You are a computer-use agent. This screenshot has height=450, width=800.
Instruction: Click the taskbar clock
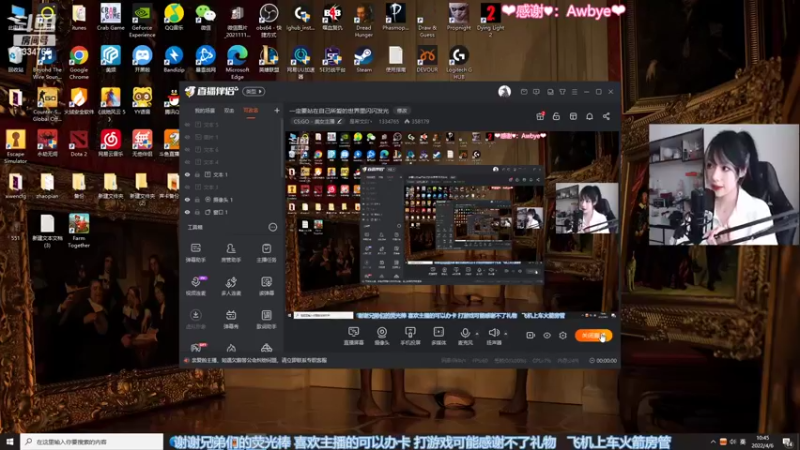pyautogui.click(x=762, y=442)
